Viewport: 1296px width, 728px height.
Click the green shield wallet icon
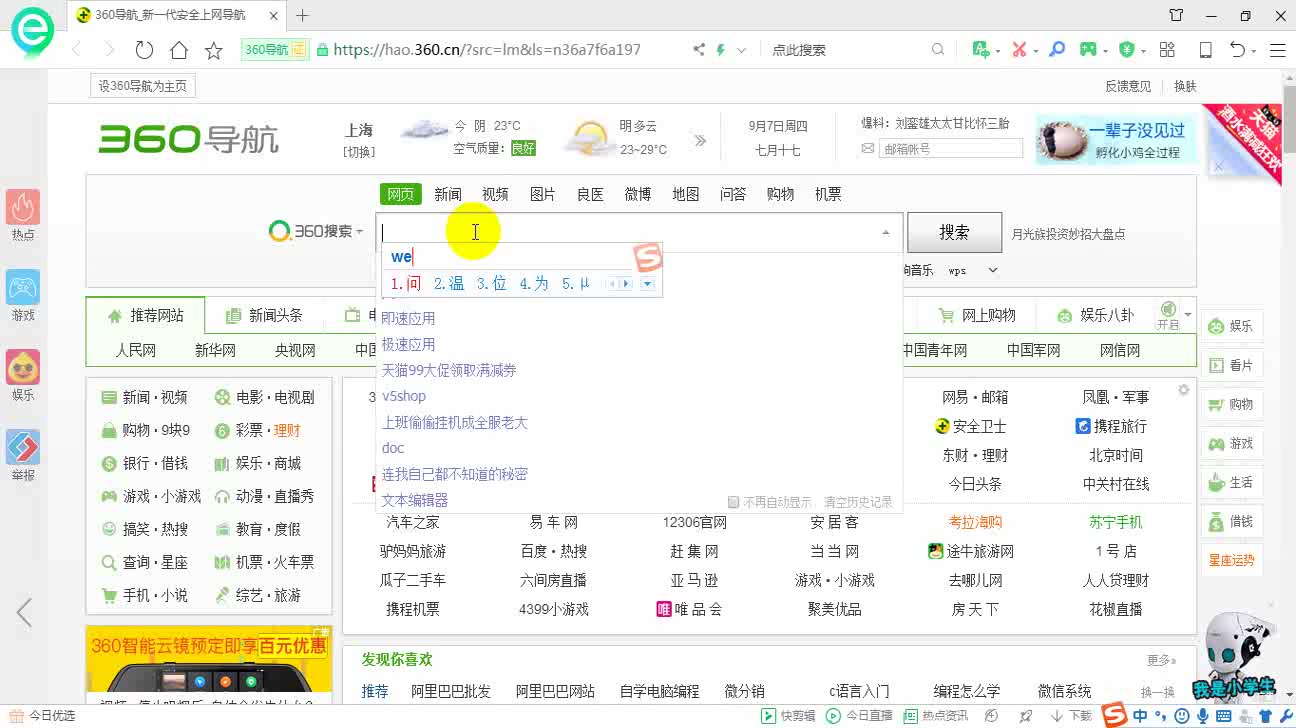pos(1127,49)
